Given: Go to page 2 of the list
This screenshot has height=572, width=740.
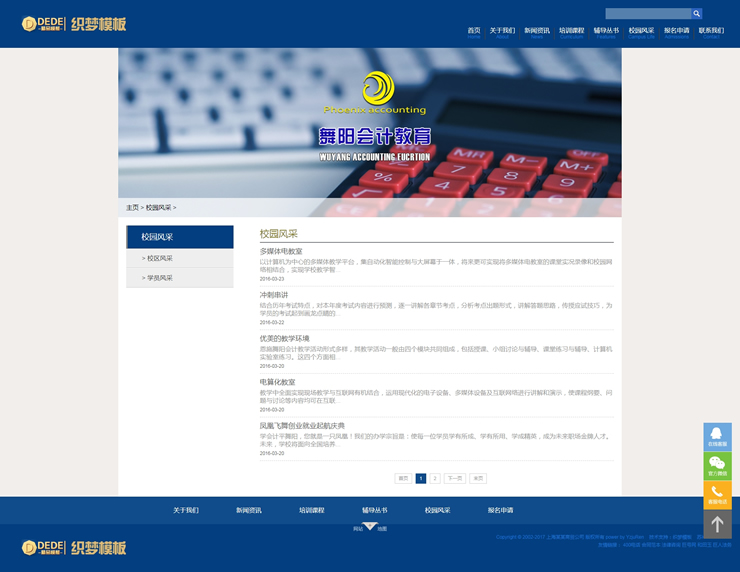Looking at the screenshot, I should pos(435,479).
